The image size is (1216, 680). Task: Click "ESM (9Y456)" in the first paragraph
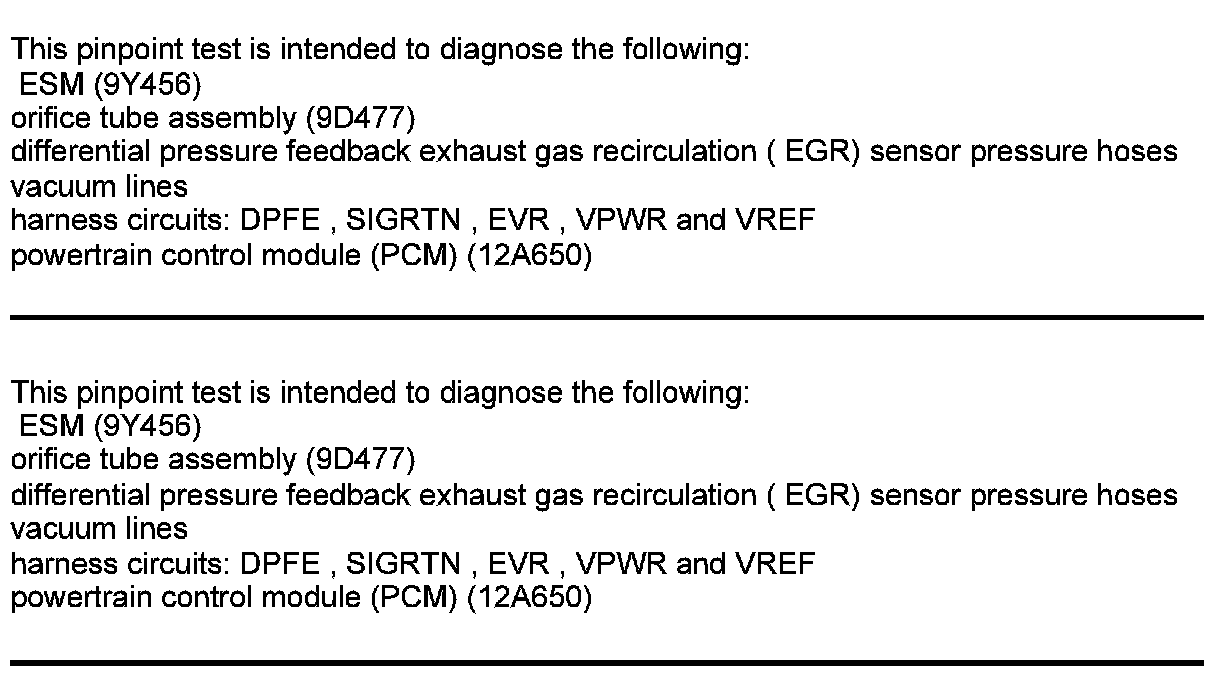point(110,84)
